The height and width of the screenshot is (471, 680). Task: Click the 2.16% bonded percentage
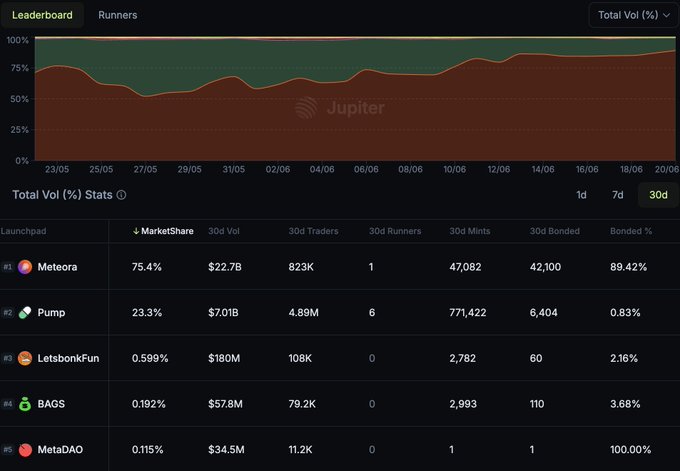click(x=624, y=358)
